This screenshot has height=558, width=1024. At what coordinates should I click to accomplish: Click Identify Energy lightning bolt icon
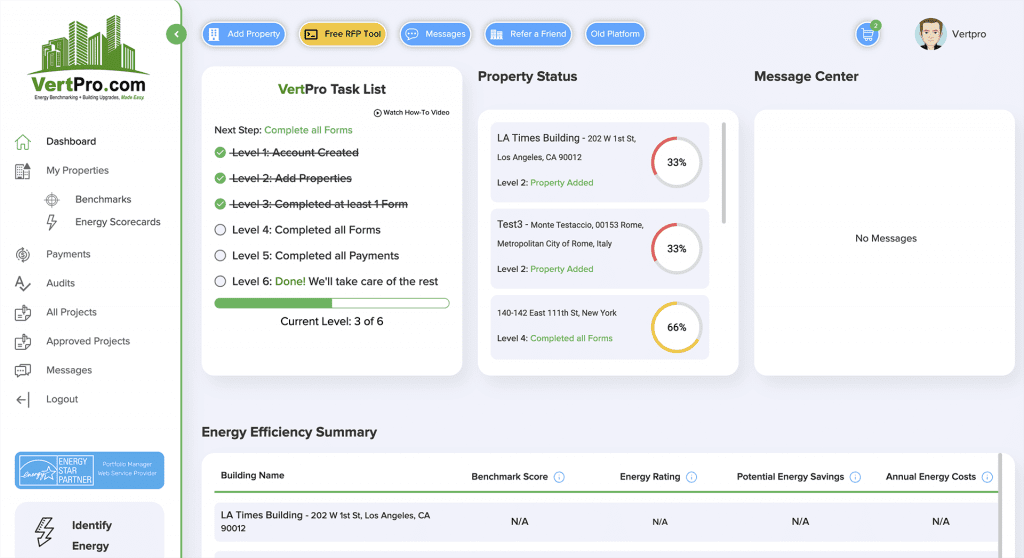pyautogui.click(x=44, y=532)
